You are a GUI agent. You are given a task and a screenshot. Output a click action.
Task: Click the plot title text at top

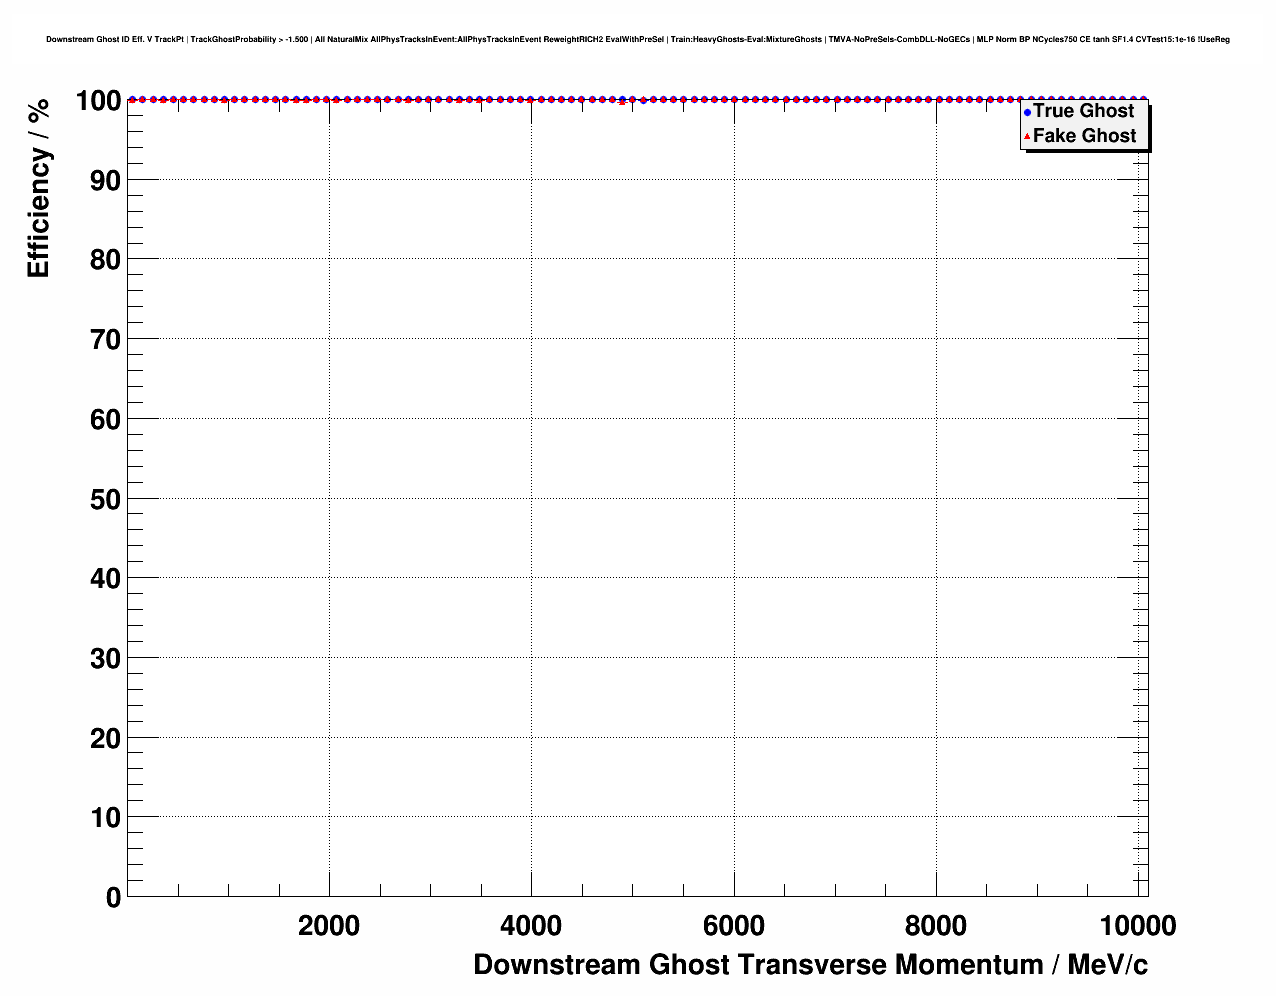(x=638, y=40)
